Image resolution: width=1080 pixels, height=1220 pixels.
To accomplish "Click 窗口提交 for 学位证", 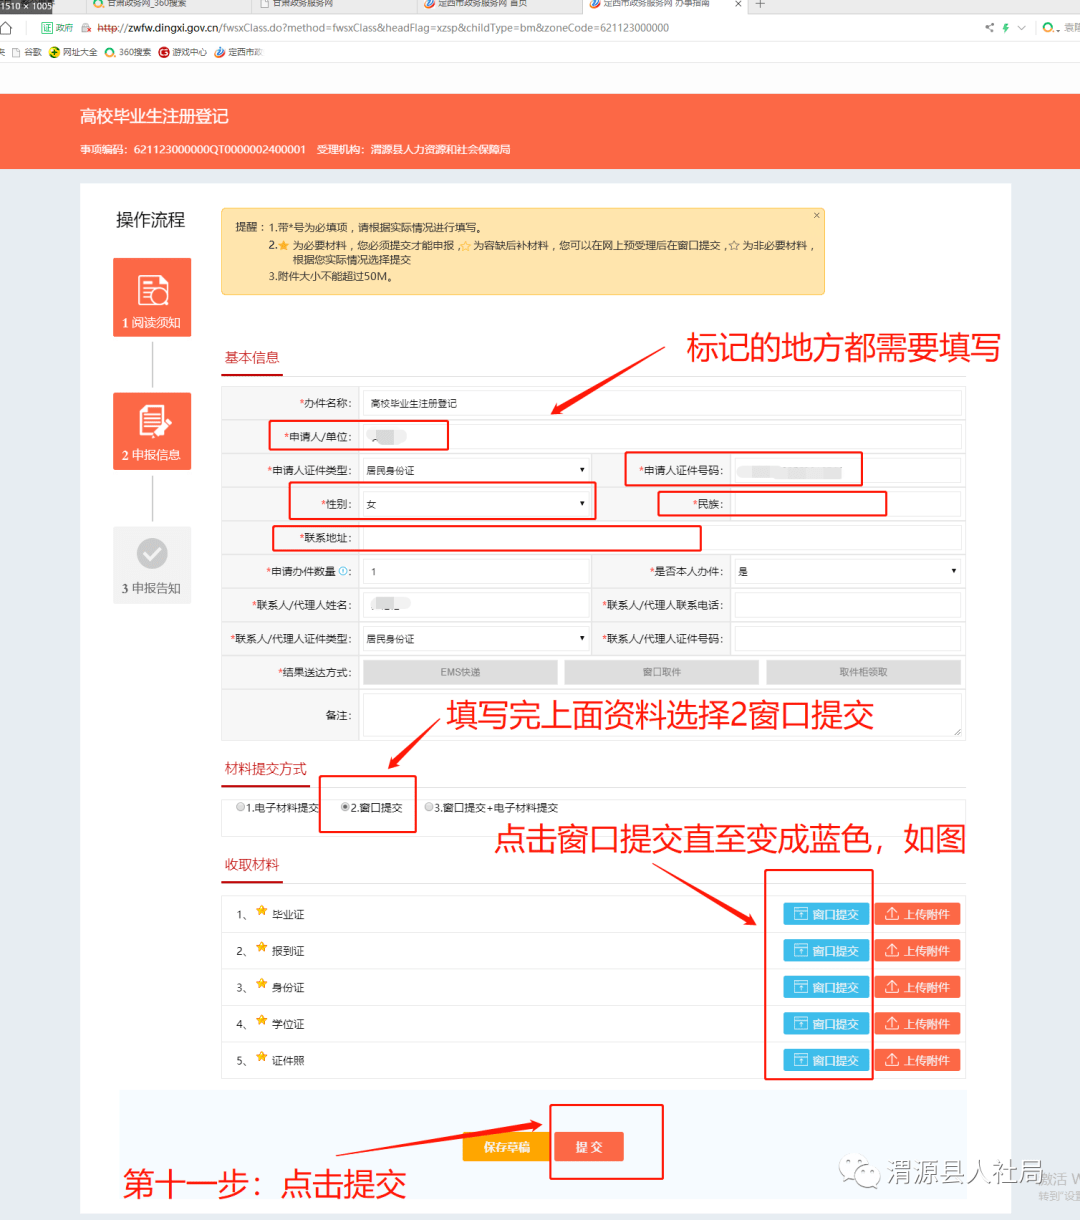I will tap(826, 1024).
